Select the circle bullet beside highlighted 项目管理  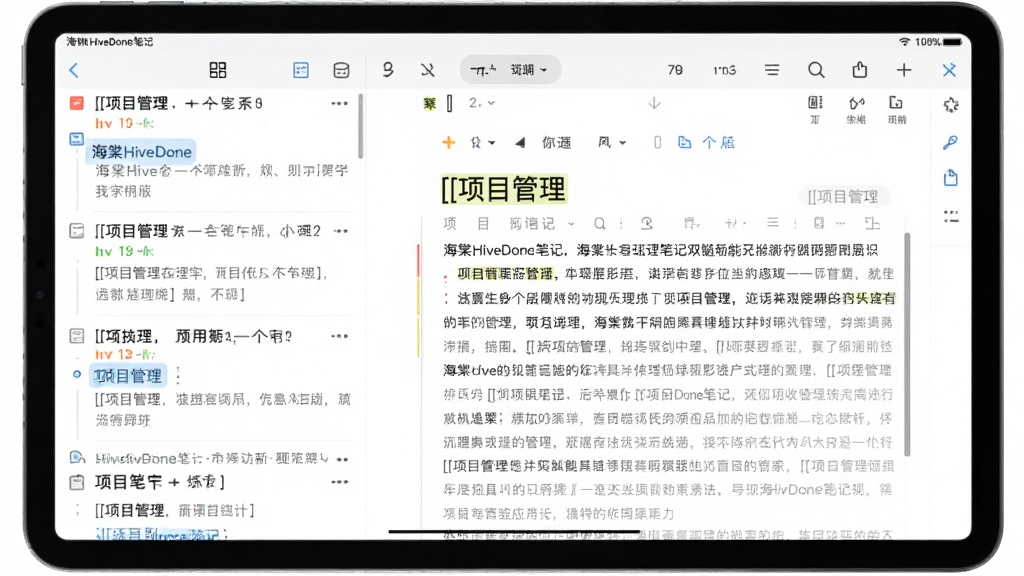click(77, 374)
